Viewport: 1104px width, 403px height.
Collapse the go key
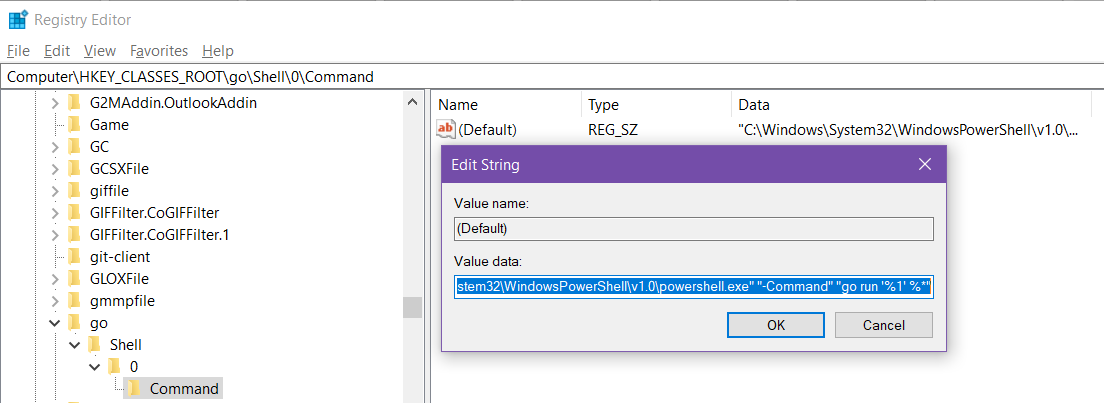point(55,323)
